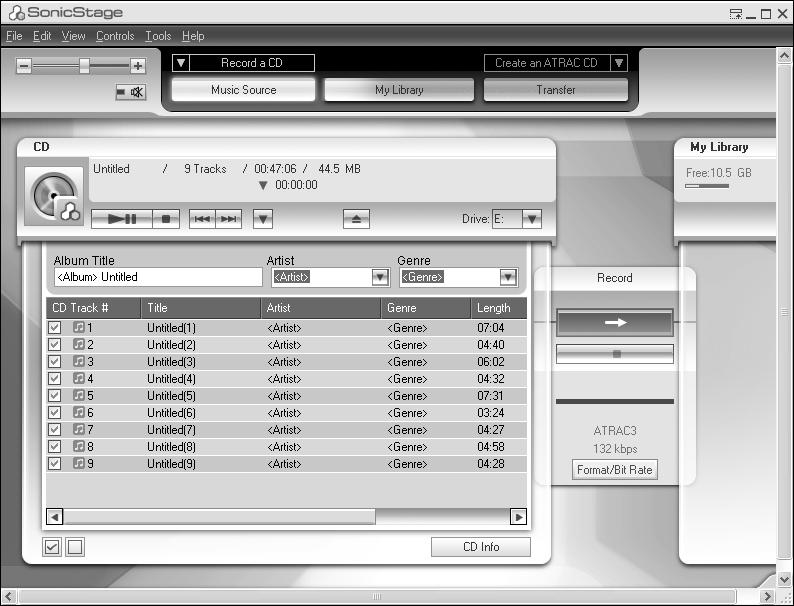Click music note icon for track 7
794x606 pixels.
click(x=78, y=429)
